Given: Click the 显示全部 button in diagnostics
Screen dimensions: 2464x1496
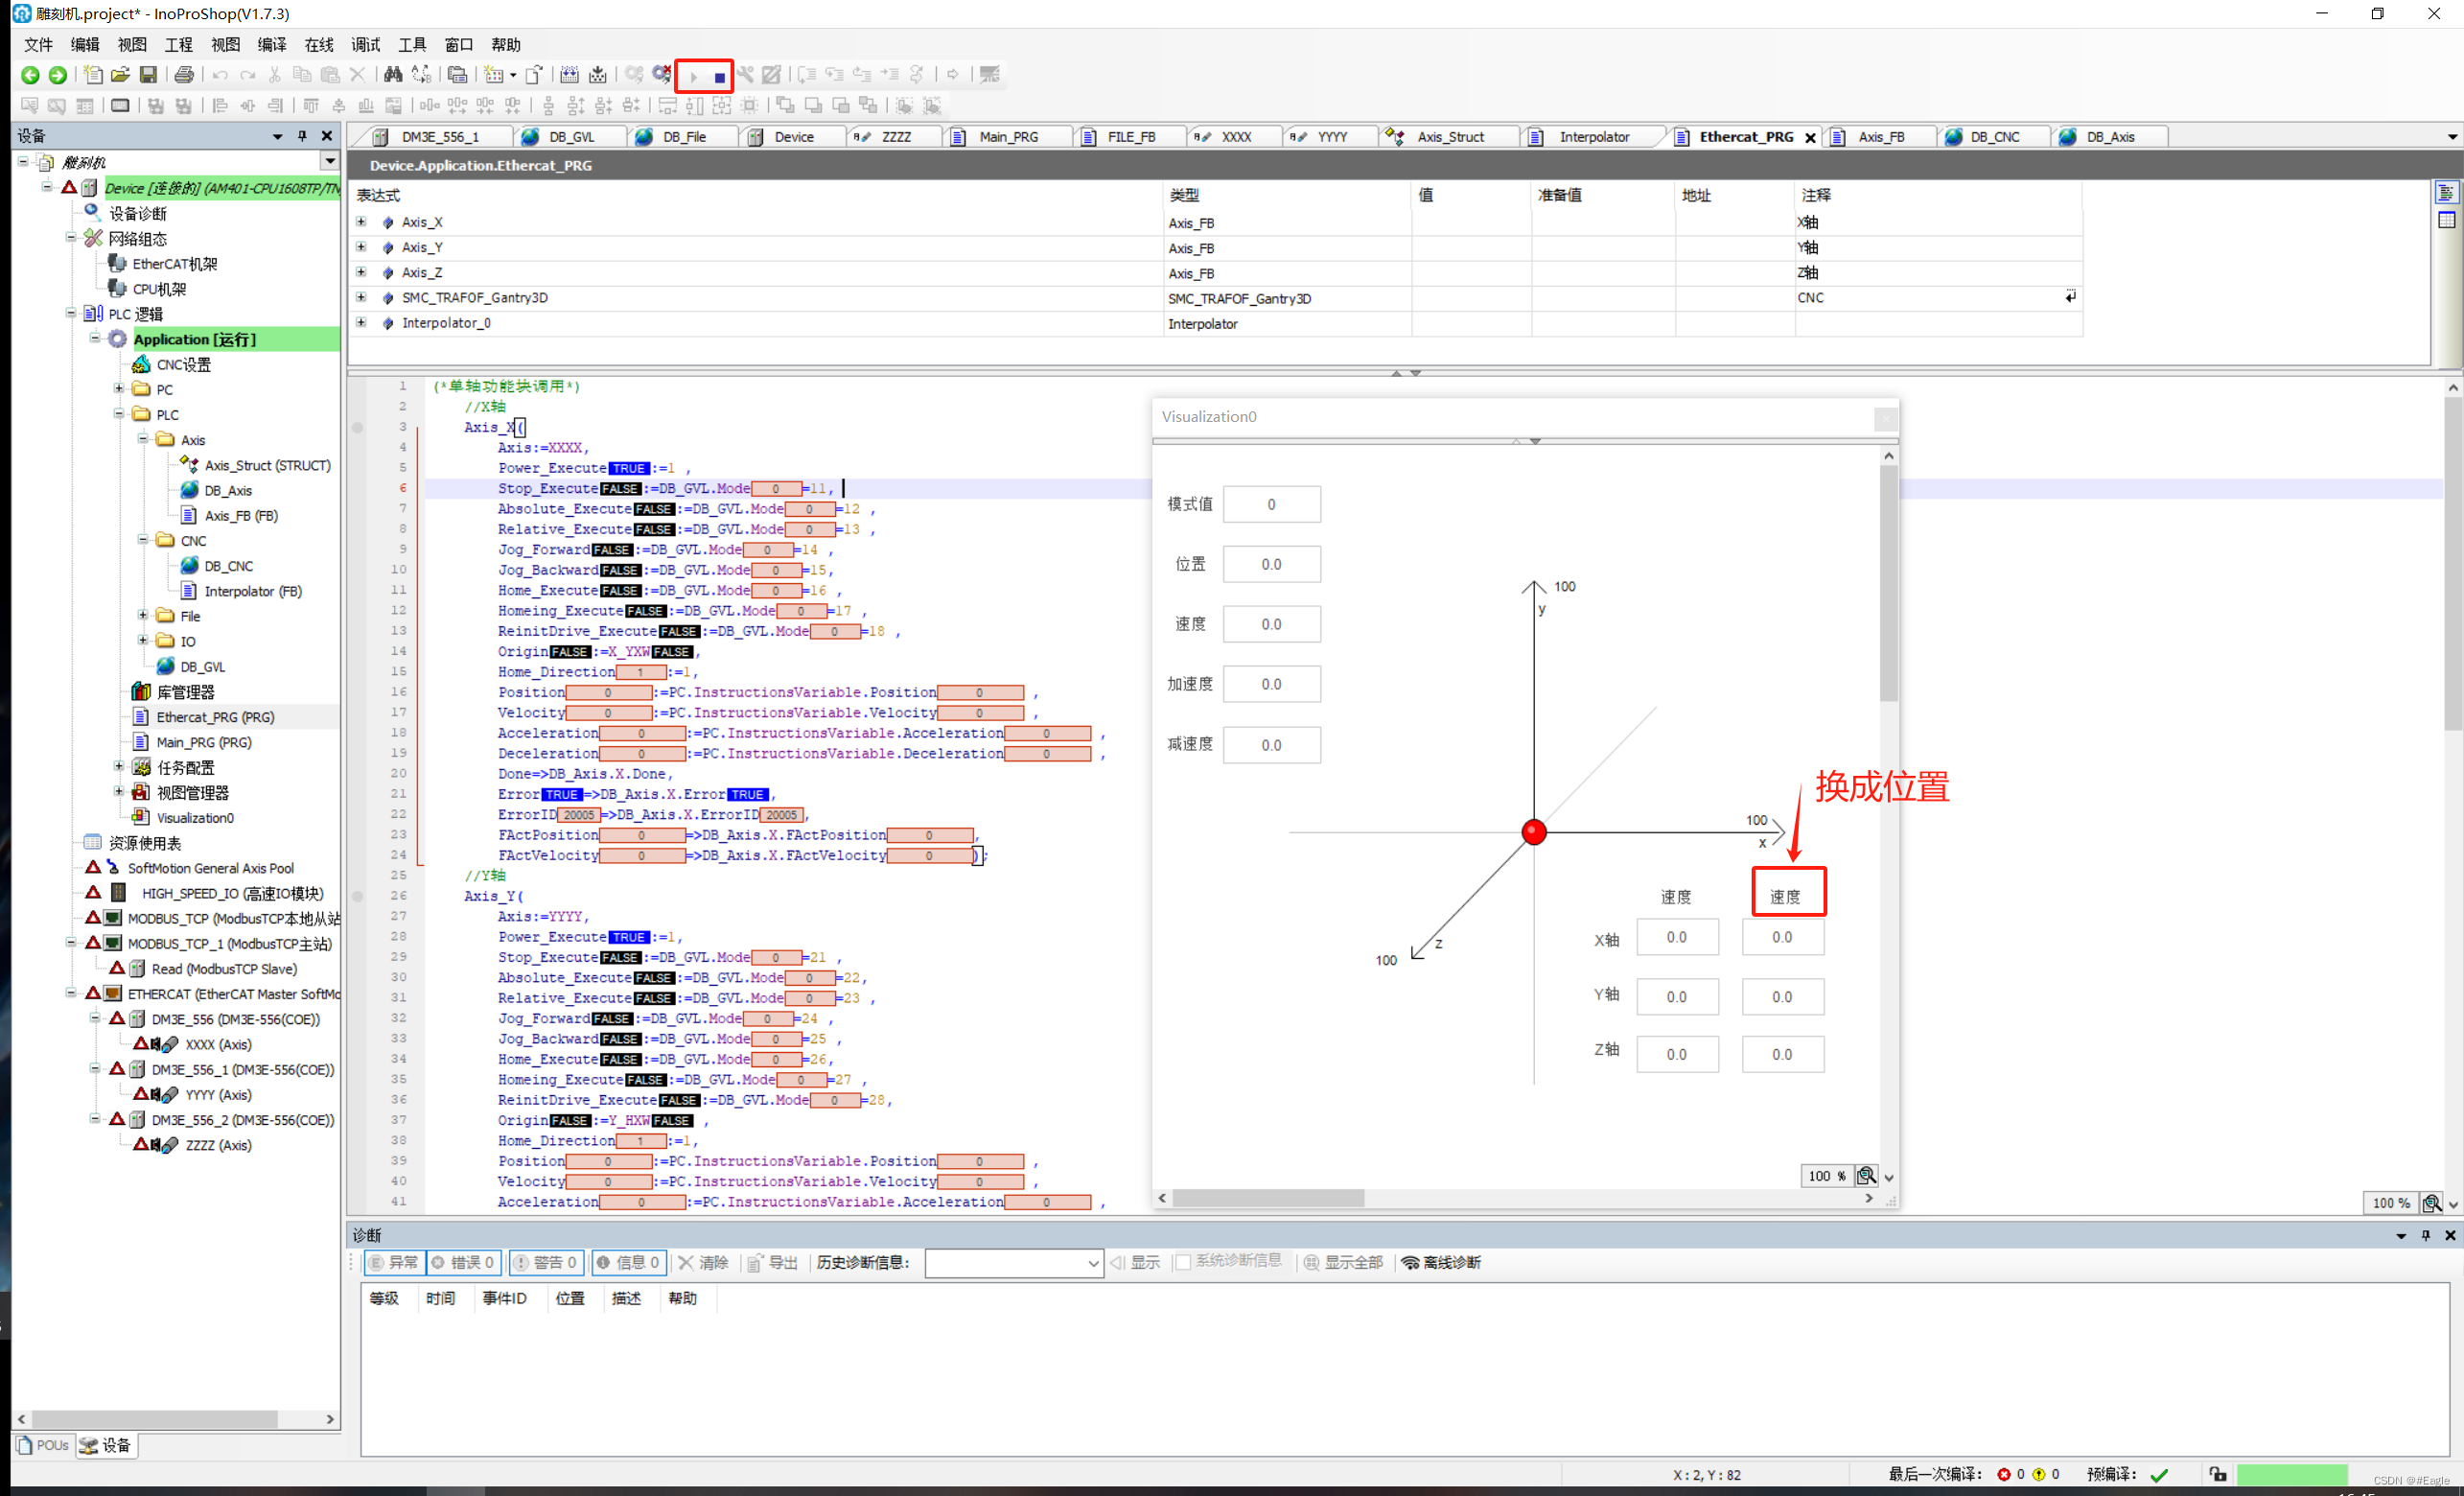Looking at the screenshot, I should [x=1343, y=1263].
